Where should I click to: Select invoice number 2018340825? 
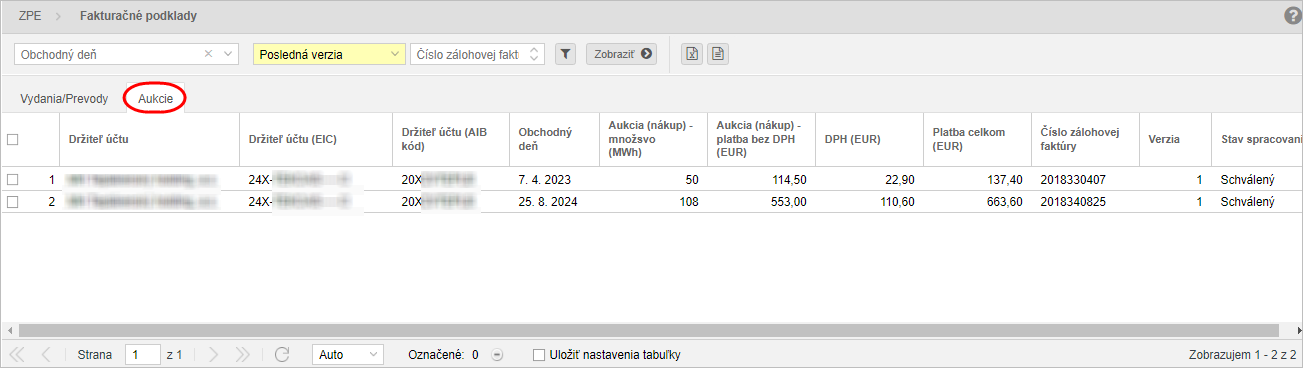tap(1074, 202)
